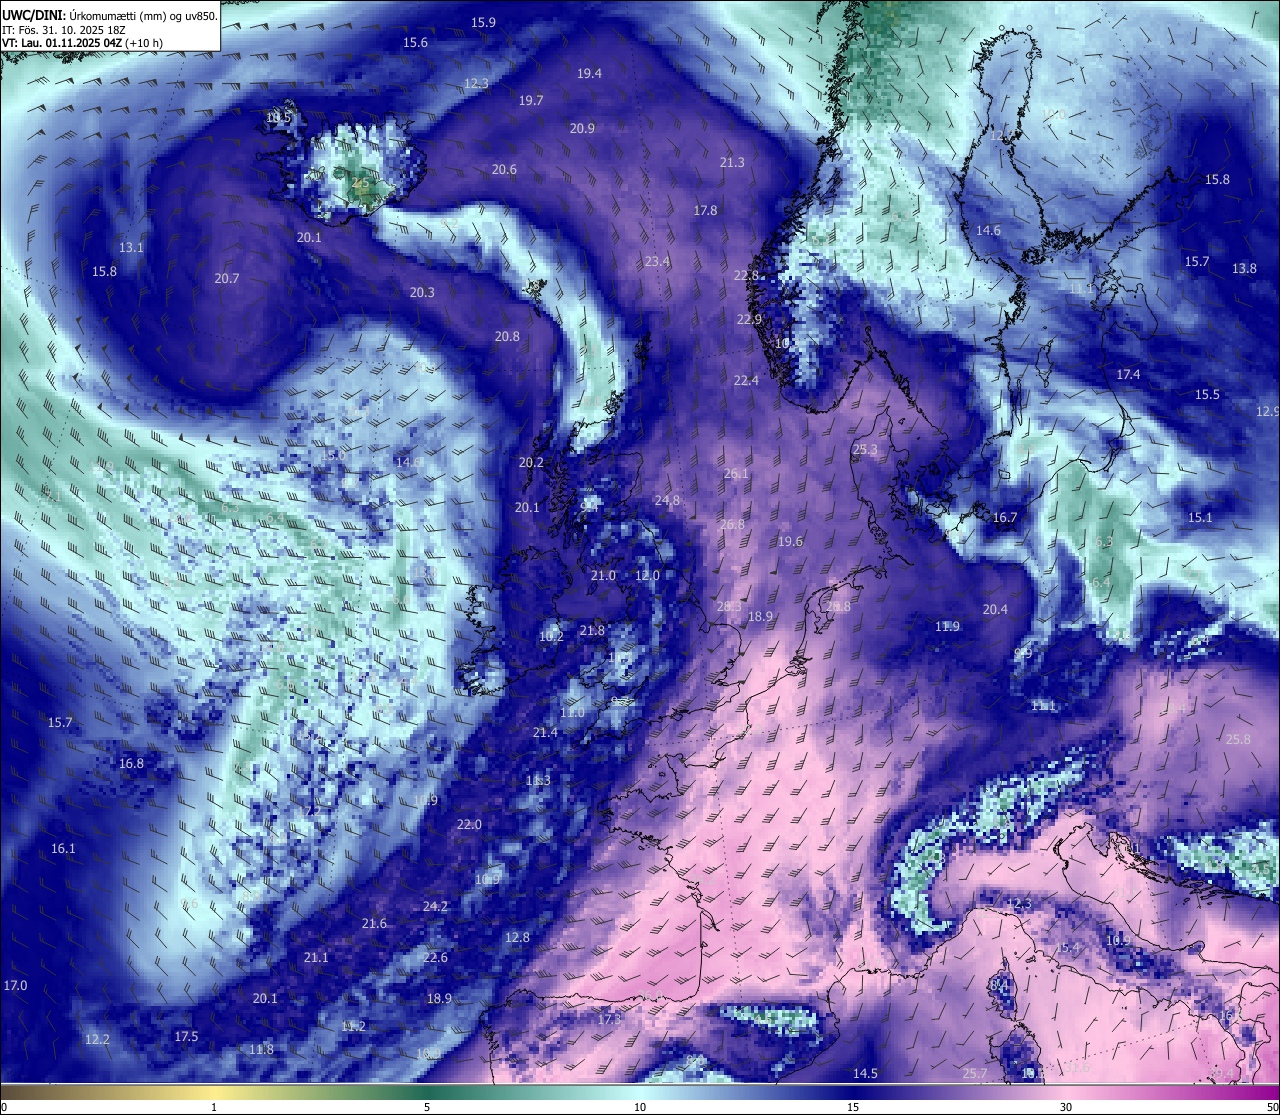Click the 19.4 map value
This screenshot has height=1115, width=1280.
590,73
